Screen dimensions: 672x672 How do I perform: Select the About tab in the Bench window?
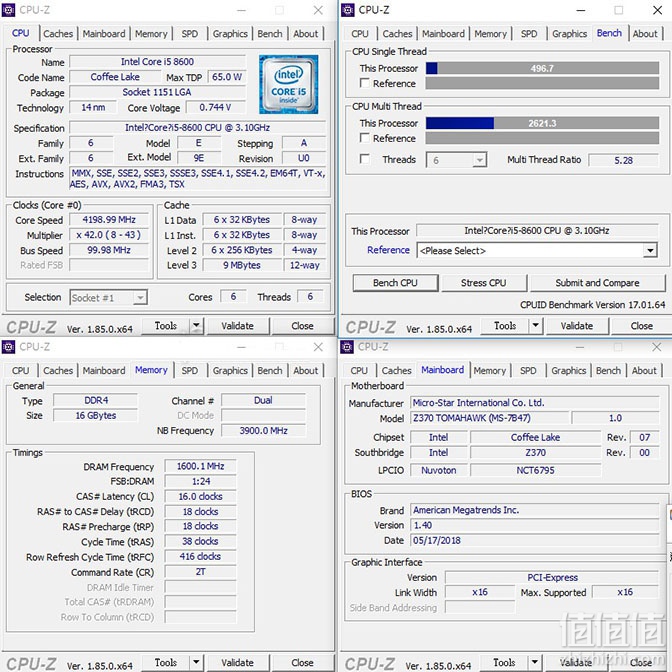(645, 33)
